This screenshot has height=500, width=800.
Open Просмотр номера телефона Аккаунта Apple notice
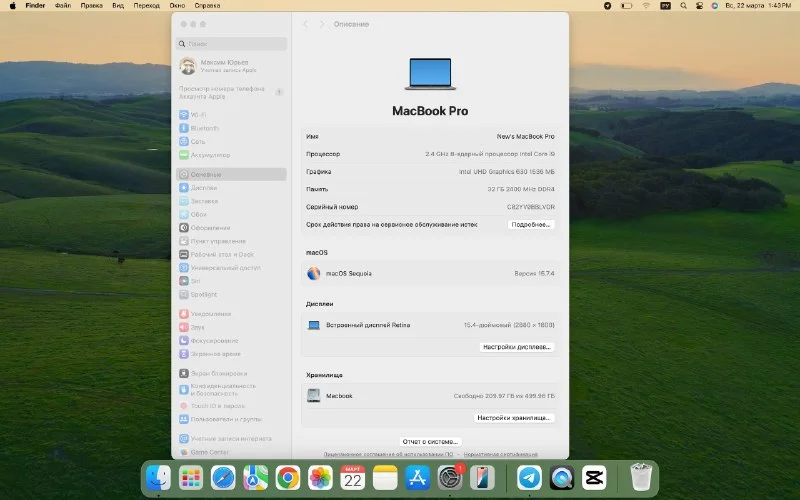[231, 92]
